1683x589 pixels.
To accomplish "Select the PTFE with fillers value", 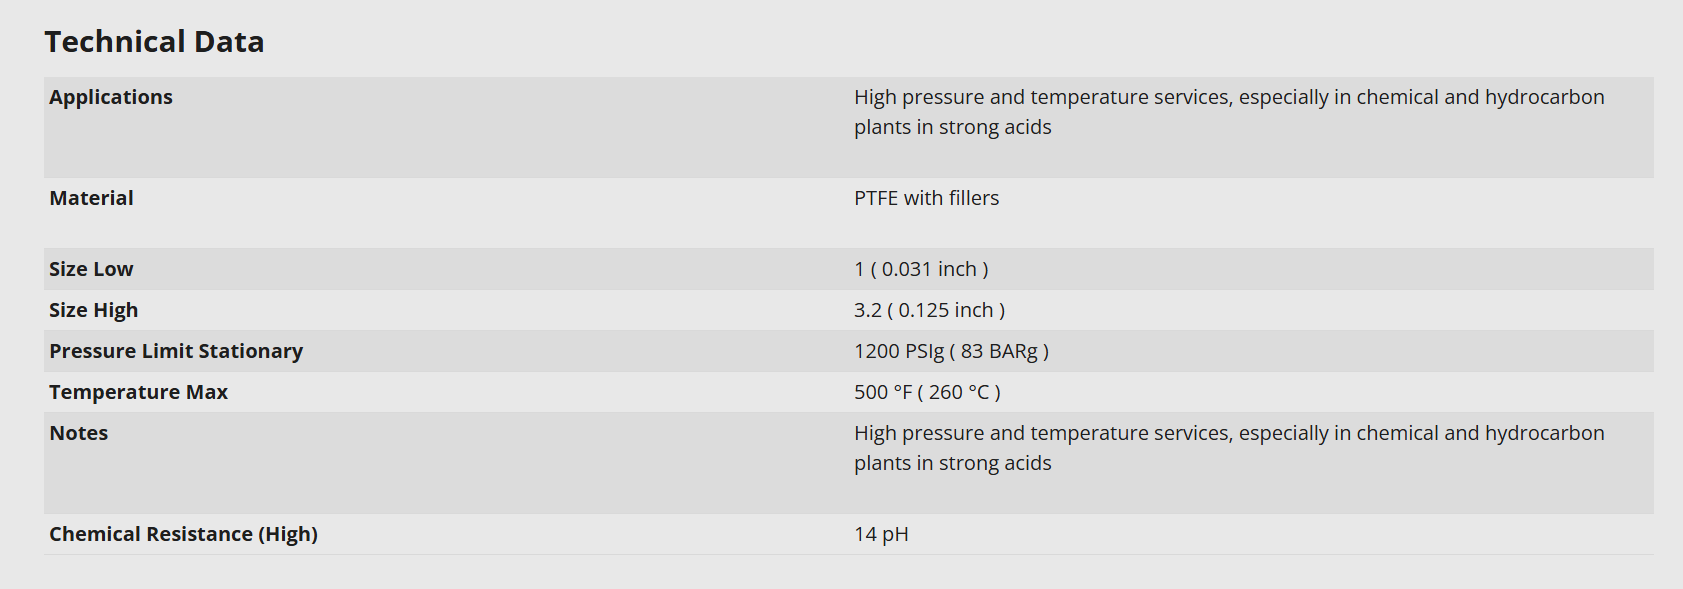I will (x=926, y=198).
